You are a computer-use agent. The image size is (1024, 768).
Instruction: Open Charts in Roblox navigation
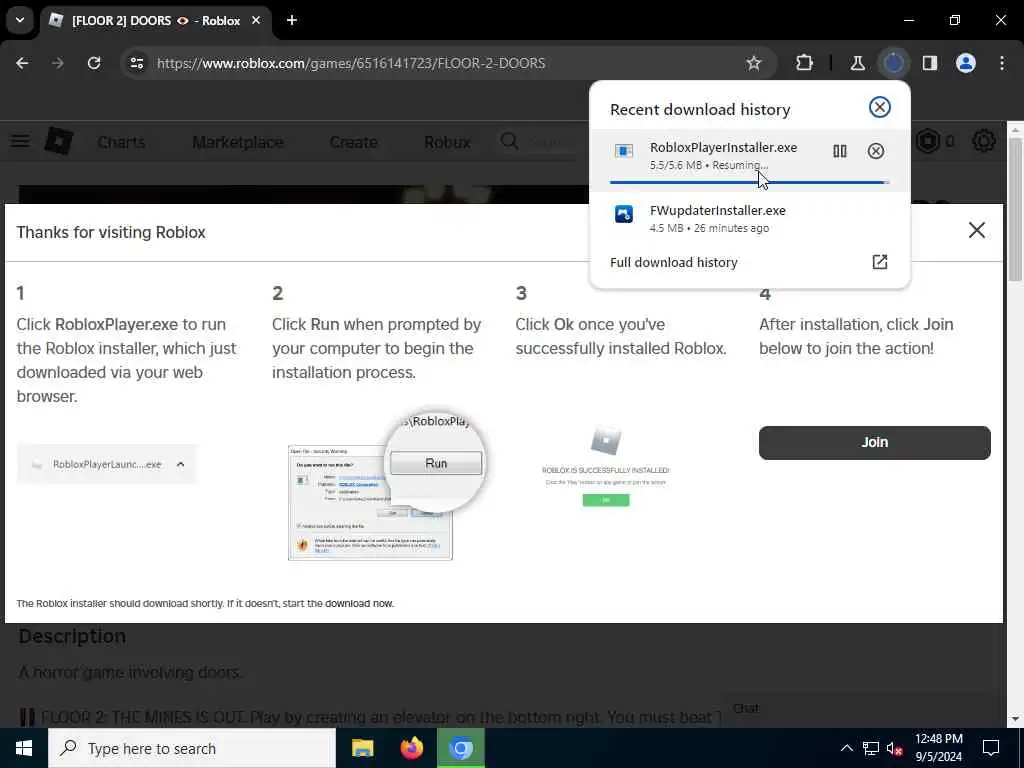[121, 142]
